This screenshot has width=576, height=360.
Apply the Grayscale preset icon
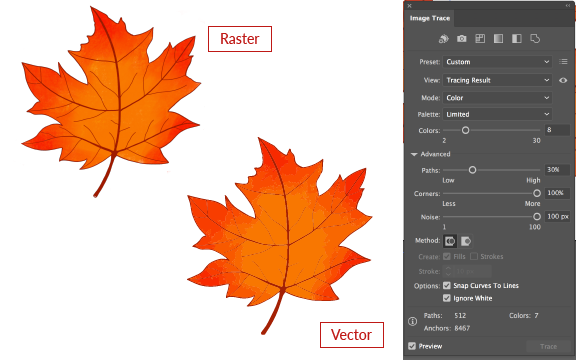498,39
